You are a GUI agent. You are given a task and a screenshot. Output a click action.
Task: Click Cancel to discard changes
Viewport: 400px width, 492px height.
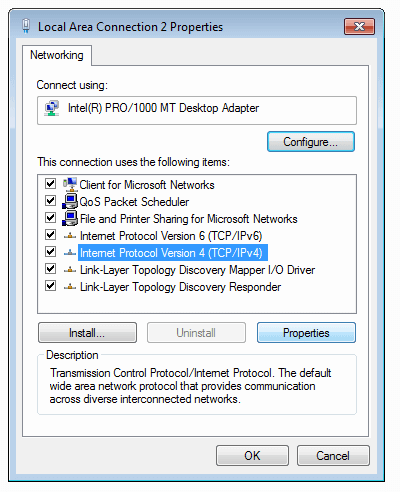333,456
